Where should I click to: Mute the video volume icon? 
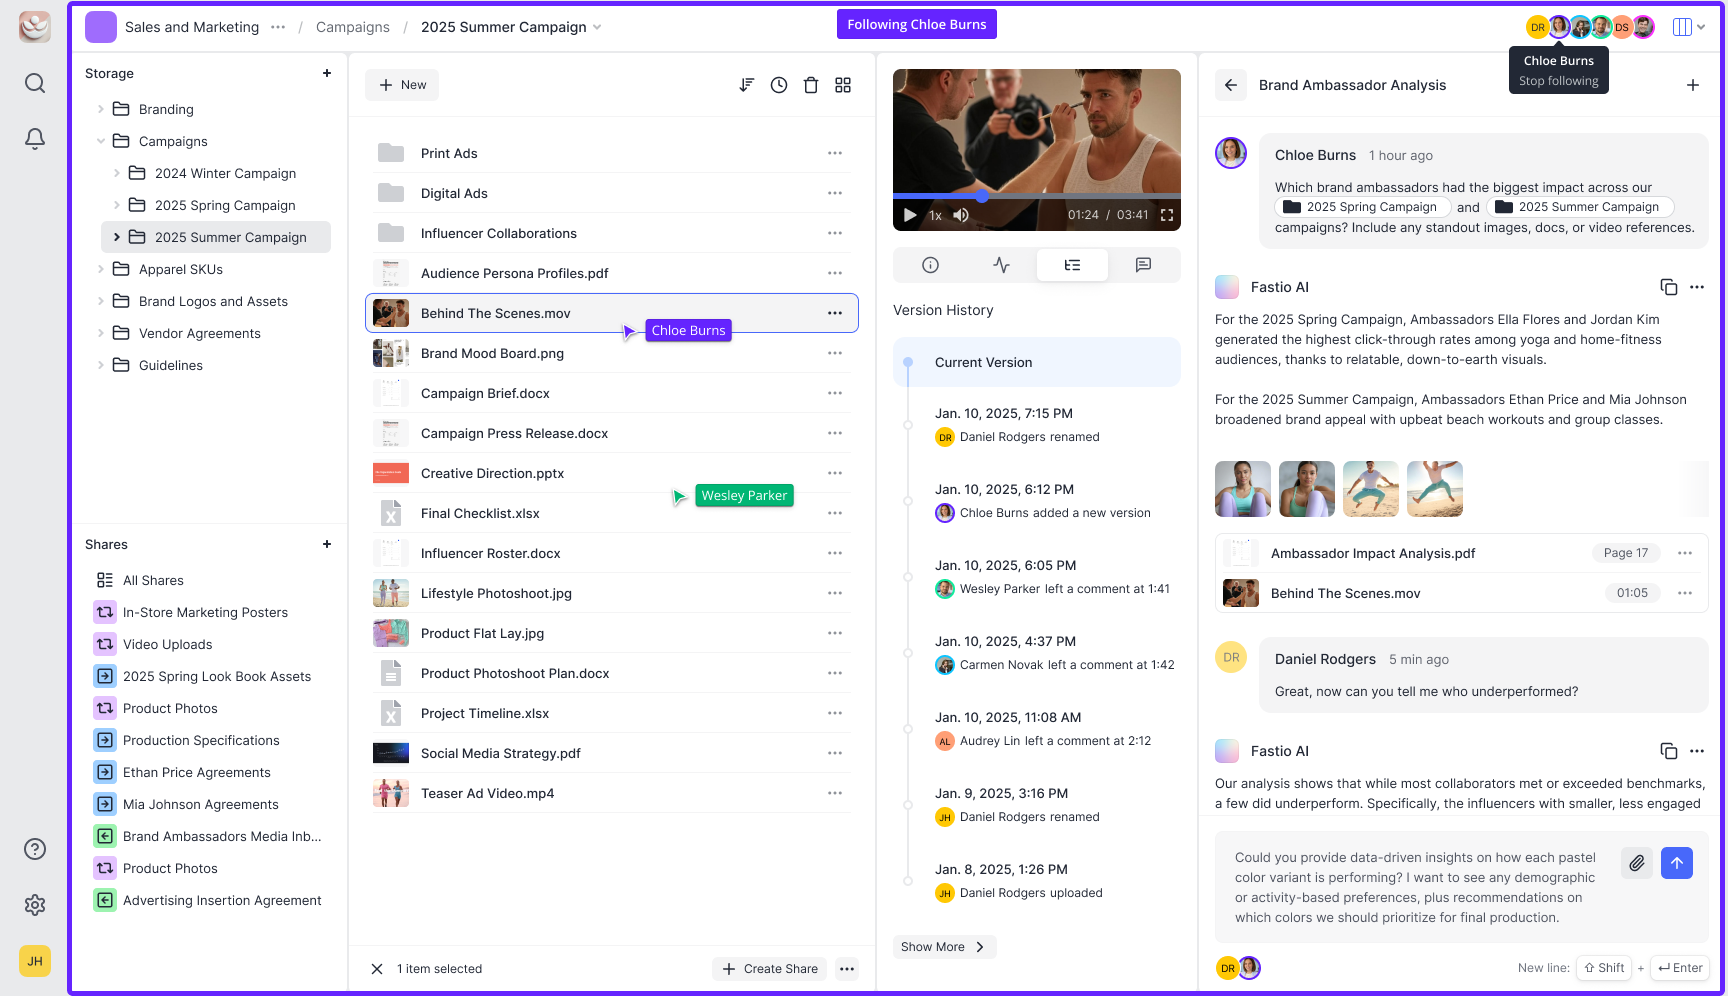tap(961, 215)
